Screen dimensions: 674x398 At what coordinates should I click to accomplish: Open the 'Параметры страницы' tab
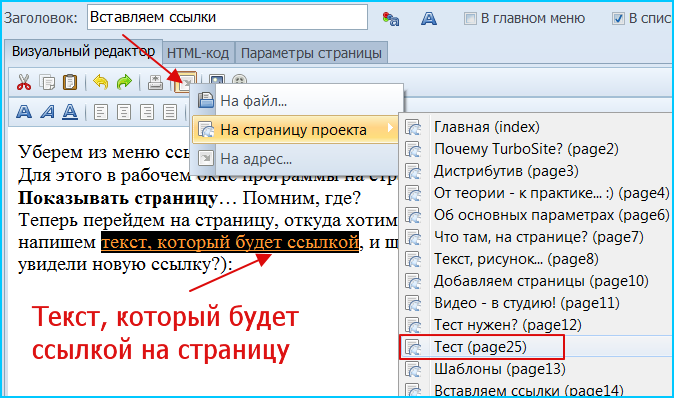(311, 53)
